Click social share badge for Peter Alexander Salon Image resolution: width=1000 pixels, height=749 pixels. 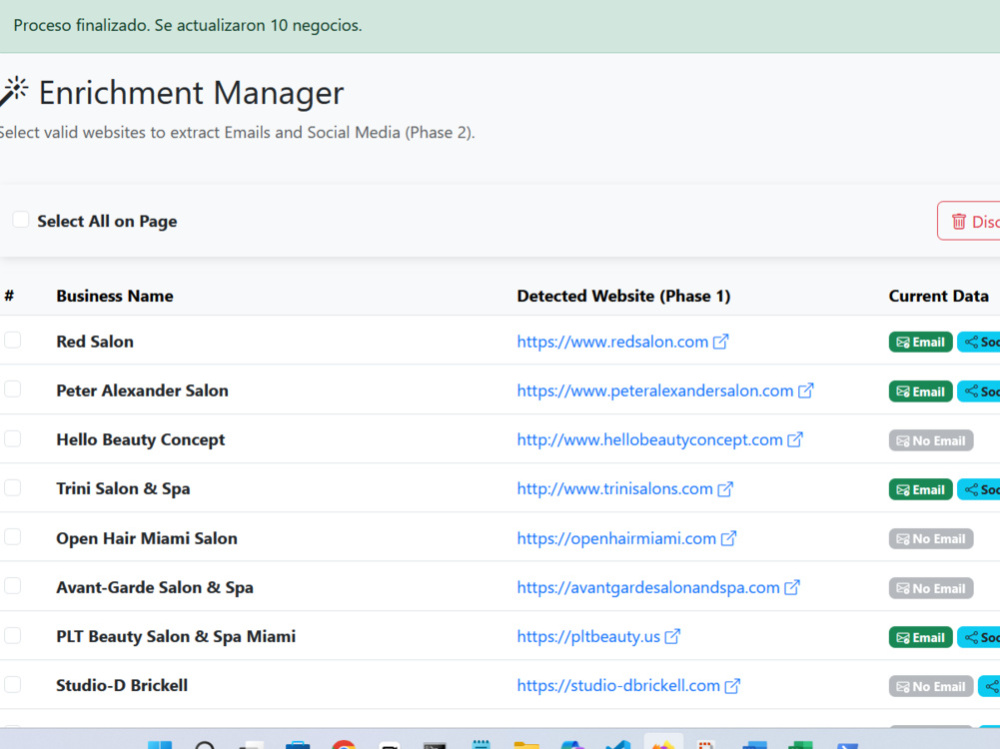(x=979, y=391)
